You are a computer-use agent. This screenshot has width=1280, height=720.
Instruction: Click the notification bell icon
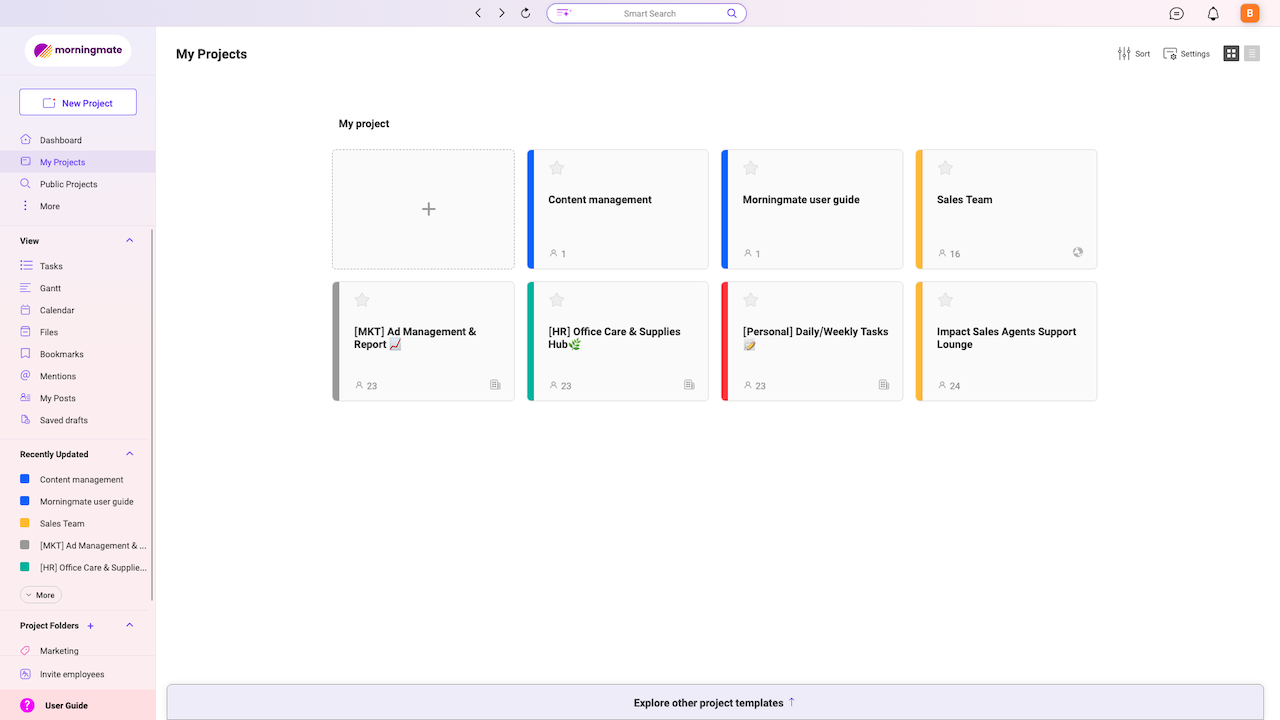(x=1213, y=13)
